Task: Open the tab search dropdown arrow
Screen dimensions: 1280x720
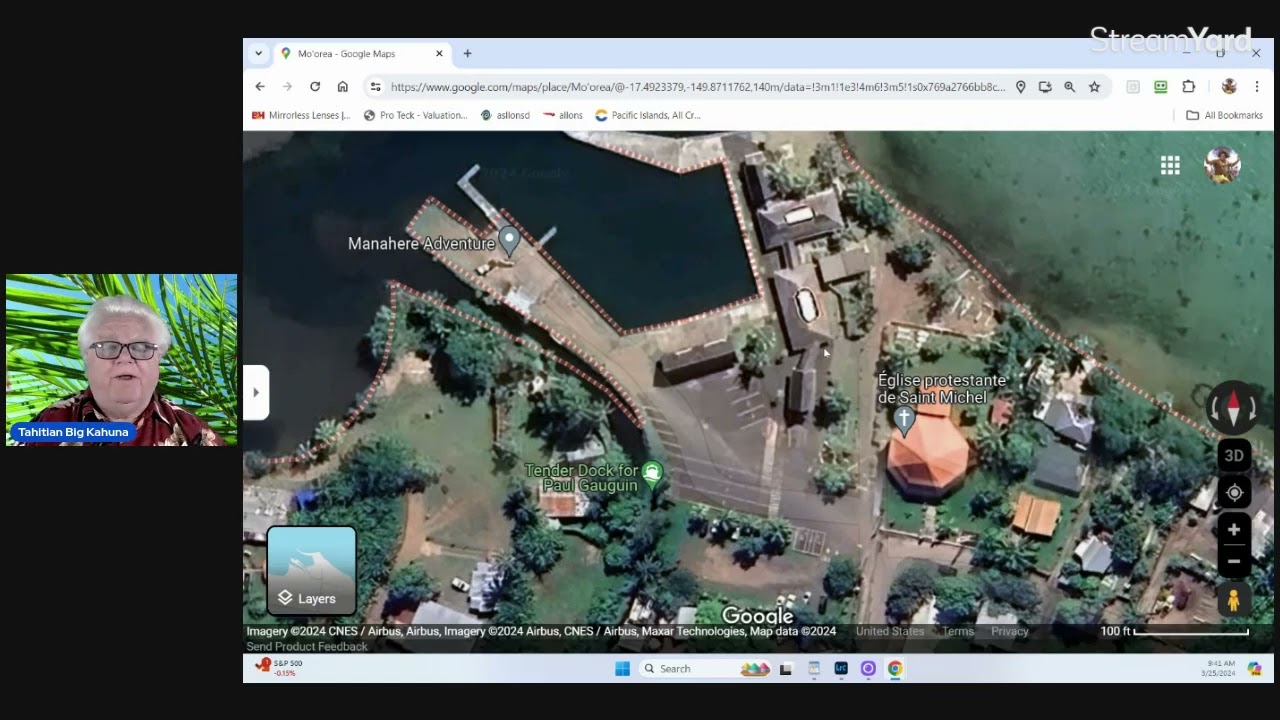Action: point(259,54)
